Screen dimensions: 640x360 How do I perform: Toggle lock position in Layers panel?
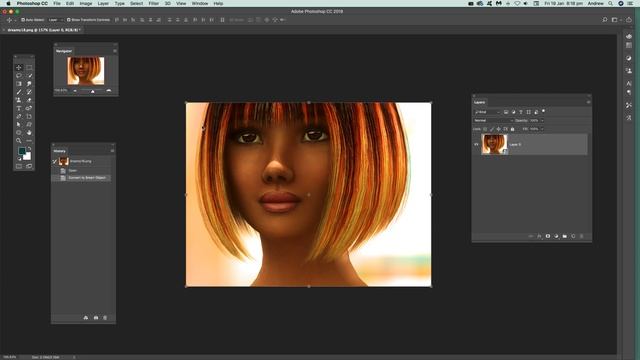point(498,129)
